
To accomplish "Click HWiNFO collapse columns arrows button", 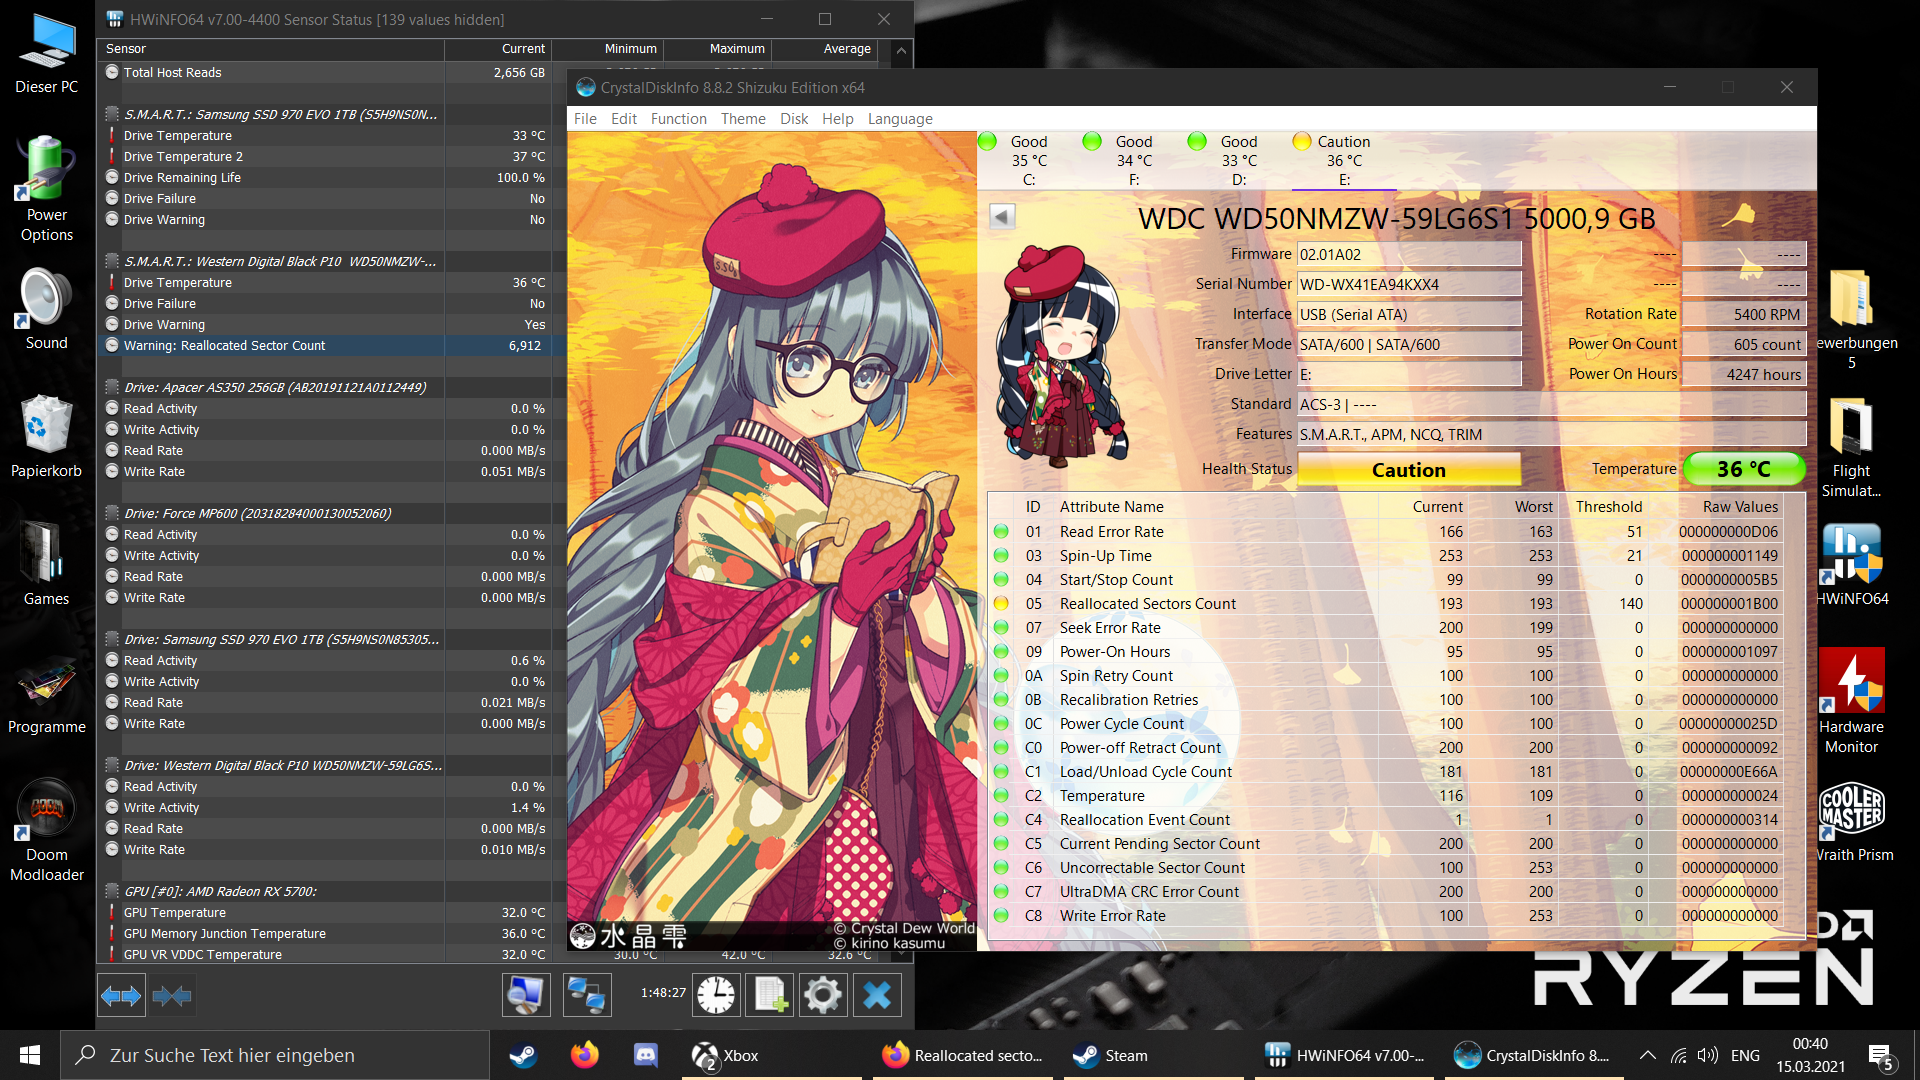I will tap(172, 996).
